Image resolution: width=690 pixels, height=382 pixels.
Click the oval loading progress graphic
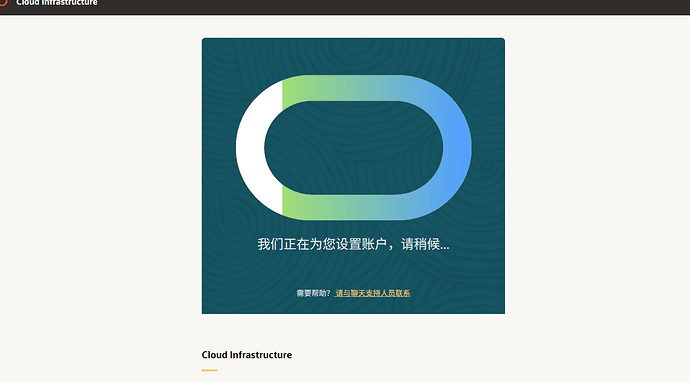tap(353, 147)
